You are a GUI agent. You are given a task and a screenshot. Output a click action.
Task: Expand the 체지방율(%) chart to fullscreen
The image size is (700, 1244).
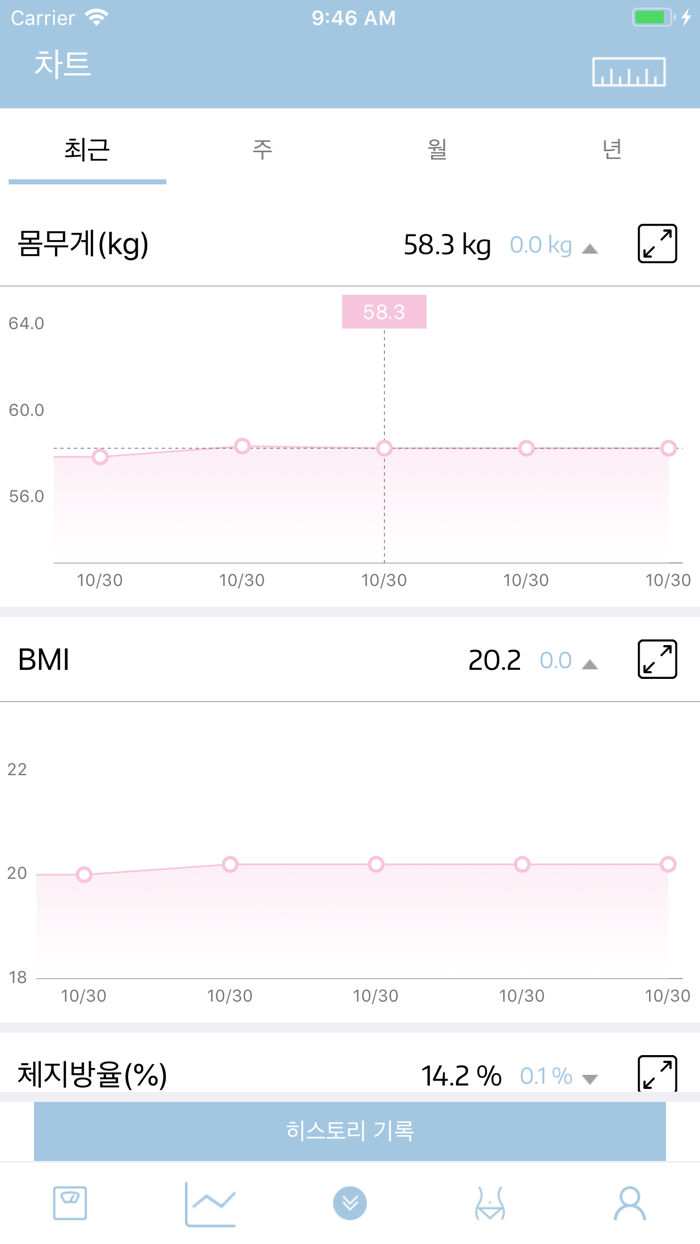(x=657, y=1074)
